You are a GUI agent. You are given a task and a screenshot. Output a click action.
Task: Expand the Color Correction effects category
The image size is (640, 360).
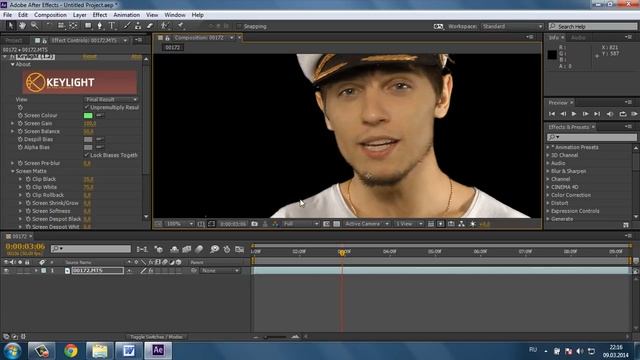548,195
